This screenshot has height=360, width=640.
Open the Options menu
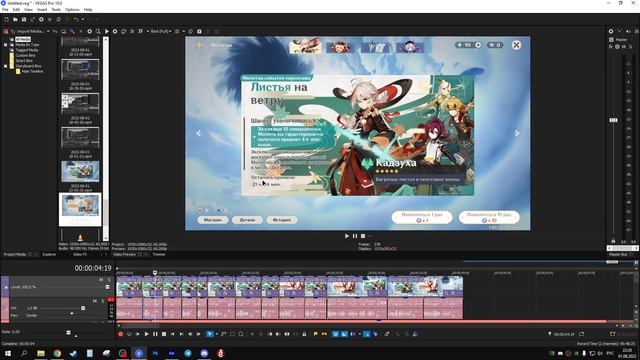72,9
